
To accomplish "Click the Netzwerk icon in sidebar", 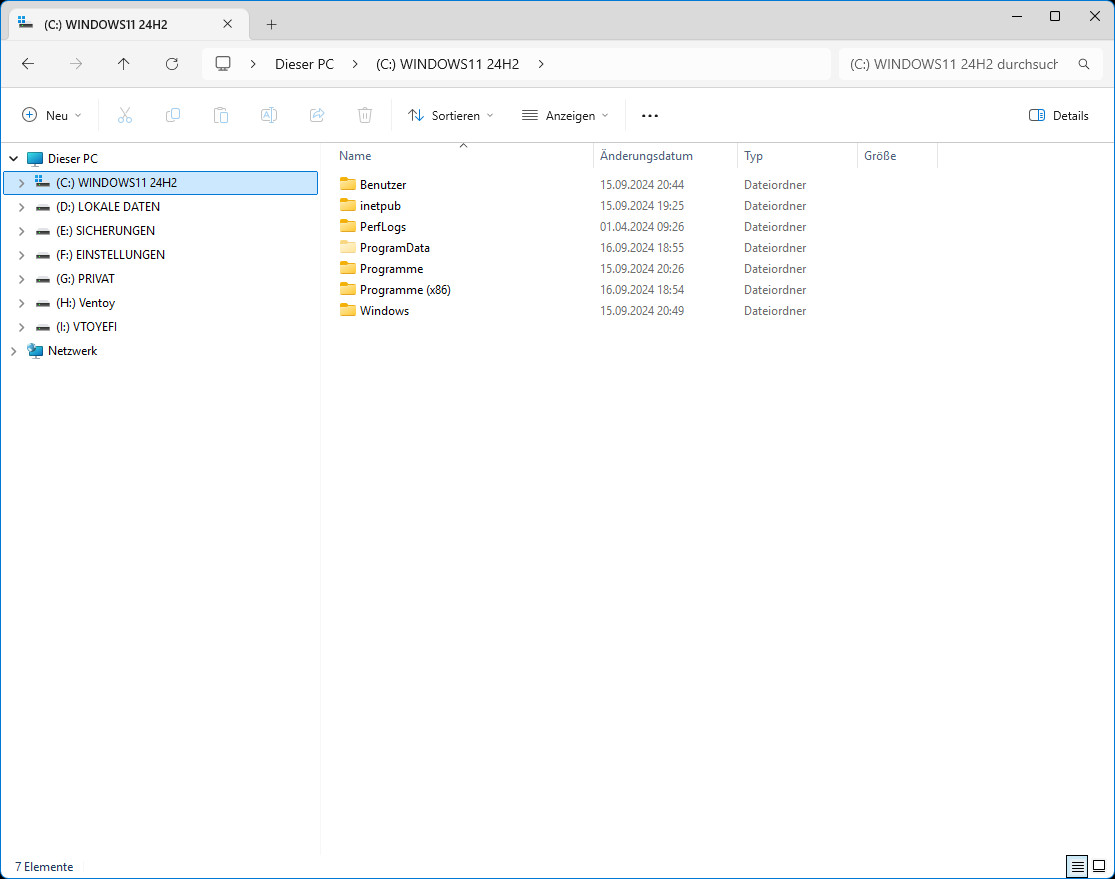I will click(x=35, y=351).
